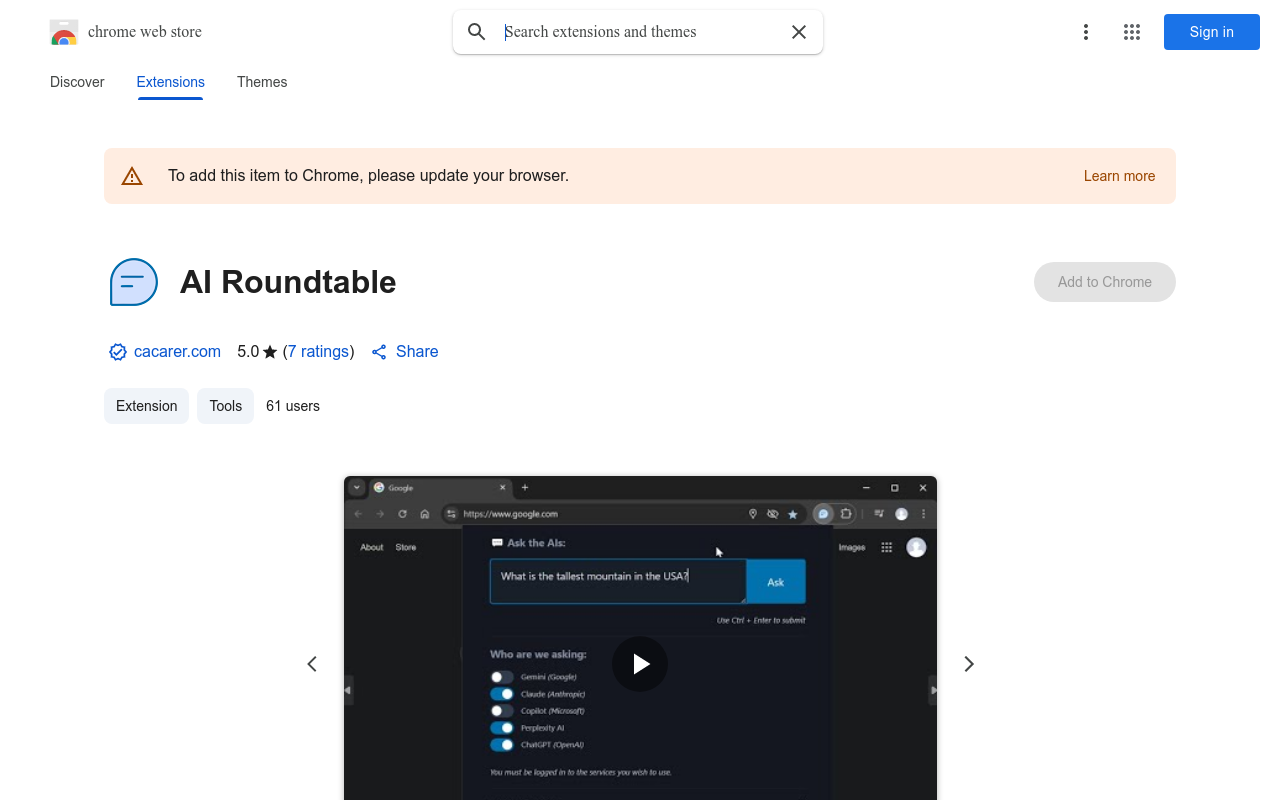Play the preview video
The width and height of the screenshot is (1280, 800).
tap(640, 664)
